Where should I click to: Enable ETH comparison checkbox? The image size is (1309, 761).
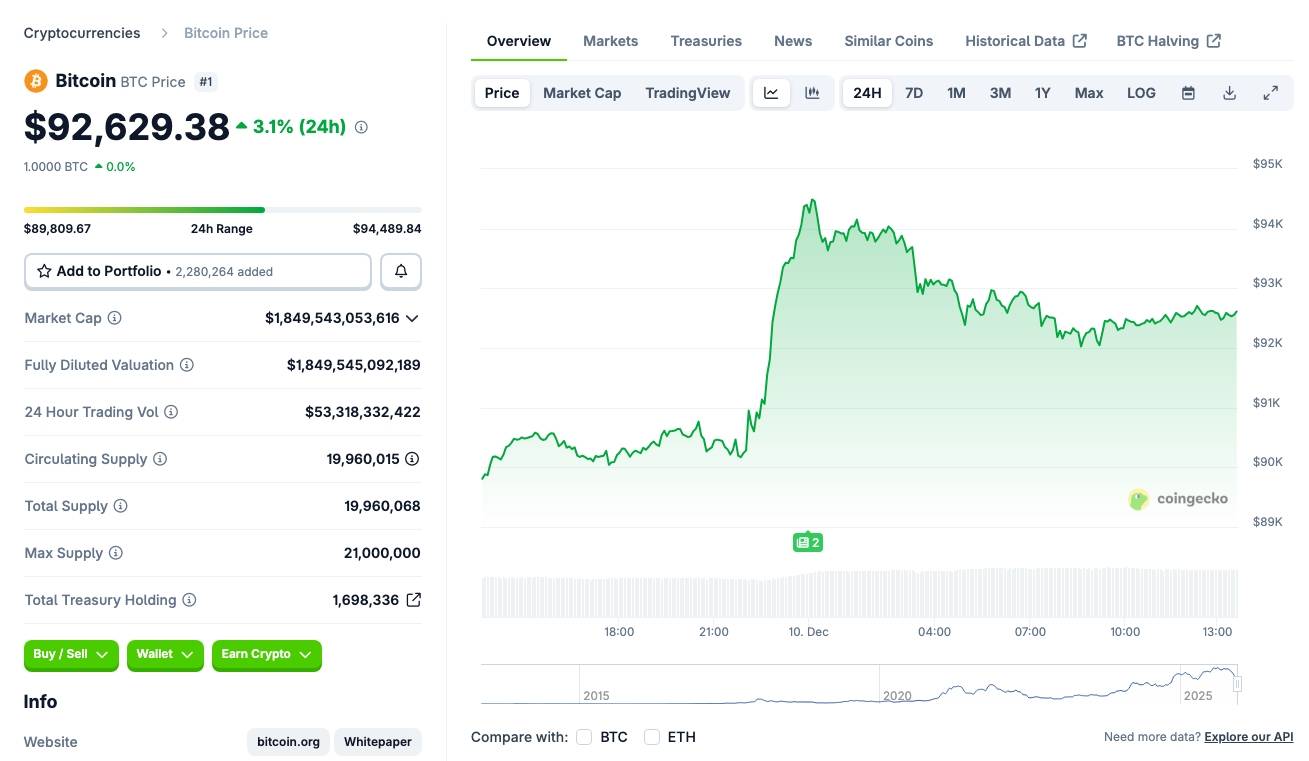pyautogui.click(x=652, y=737)
